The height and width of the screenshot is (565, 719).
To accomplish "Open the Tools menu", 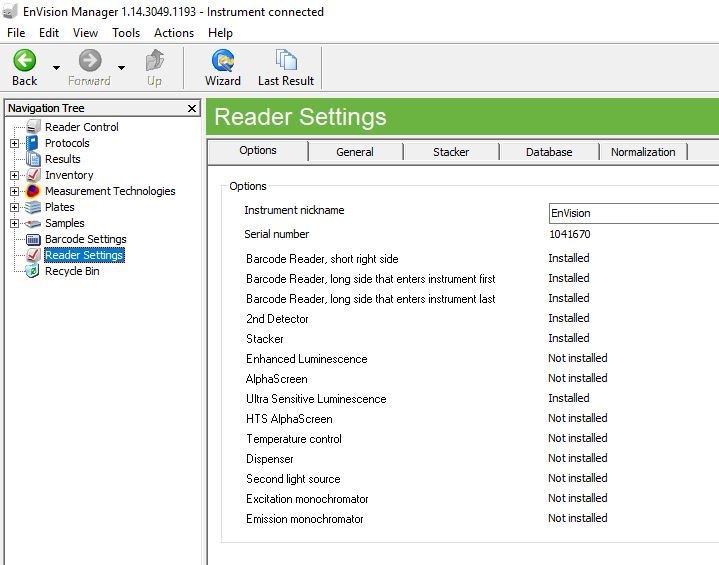I will click(126, 33).
